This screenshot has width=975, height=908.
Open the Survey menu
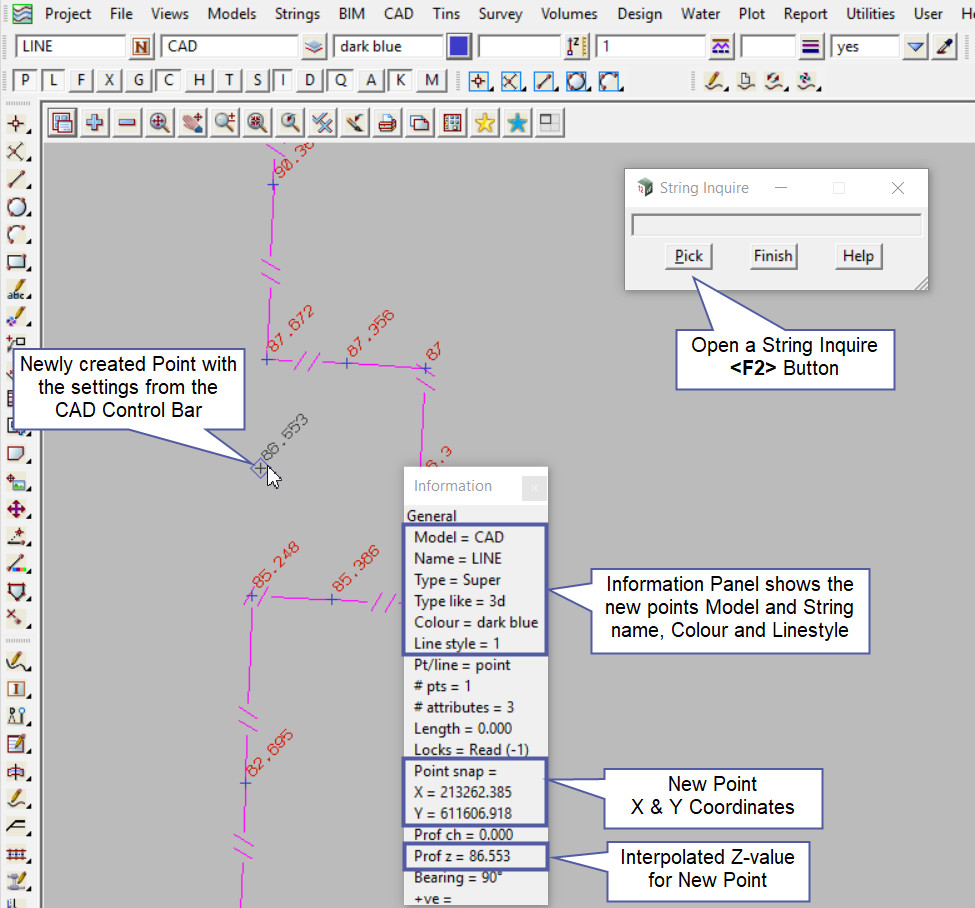(500, 14)
